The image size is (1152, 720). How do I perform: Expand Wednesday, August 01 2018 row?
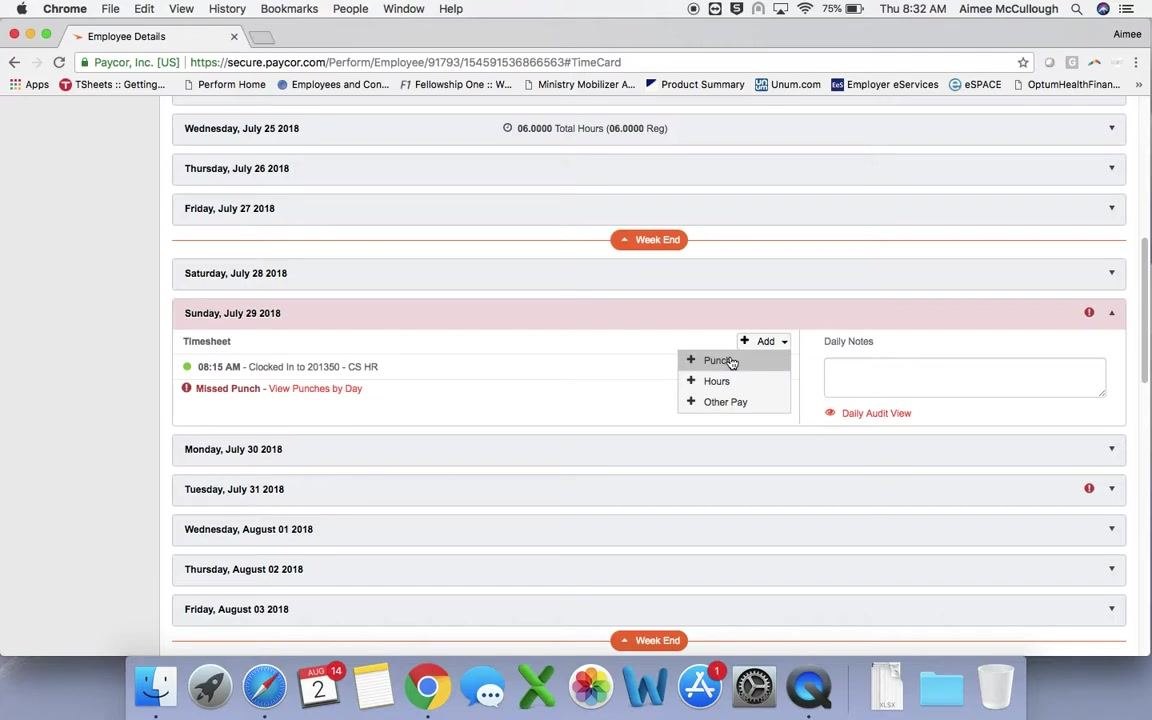[x=649, y=529]
